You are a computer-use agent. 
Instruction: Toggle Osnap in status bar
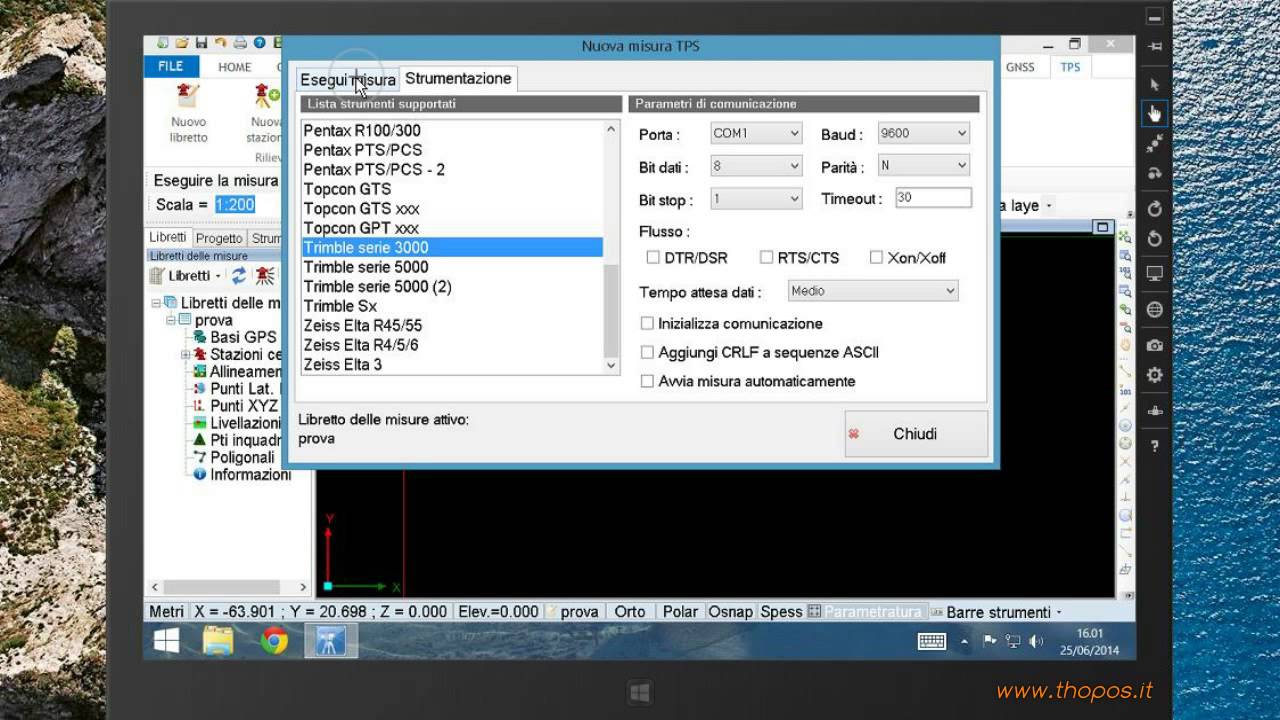[x=731, y=612]
